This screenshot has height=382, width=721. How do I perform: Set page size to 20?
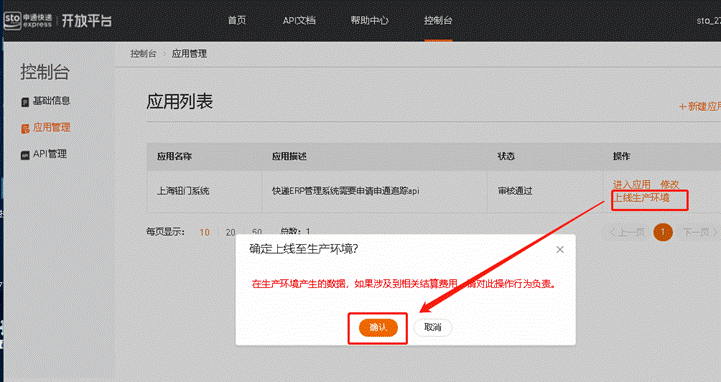point(230,232)
